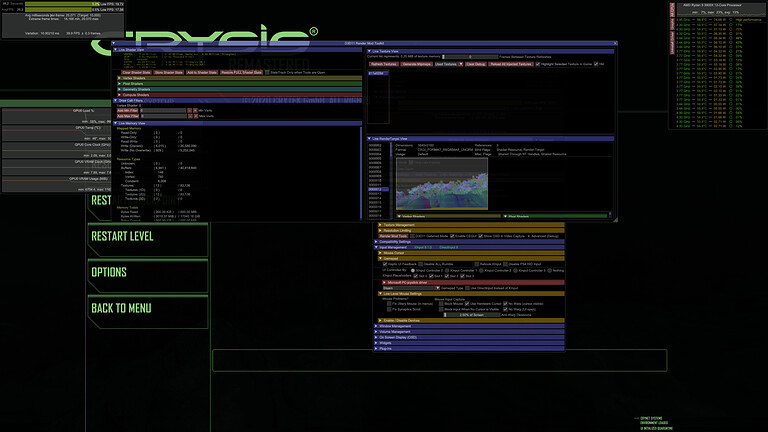Viewport: 768px width, 432px height.
Task: Collapse the Live RenderTarget View header
Action: coord(491,139)
